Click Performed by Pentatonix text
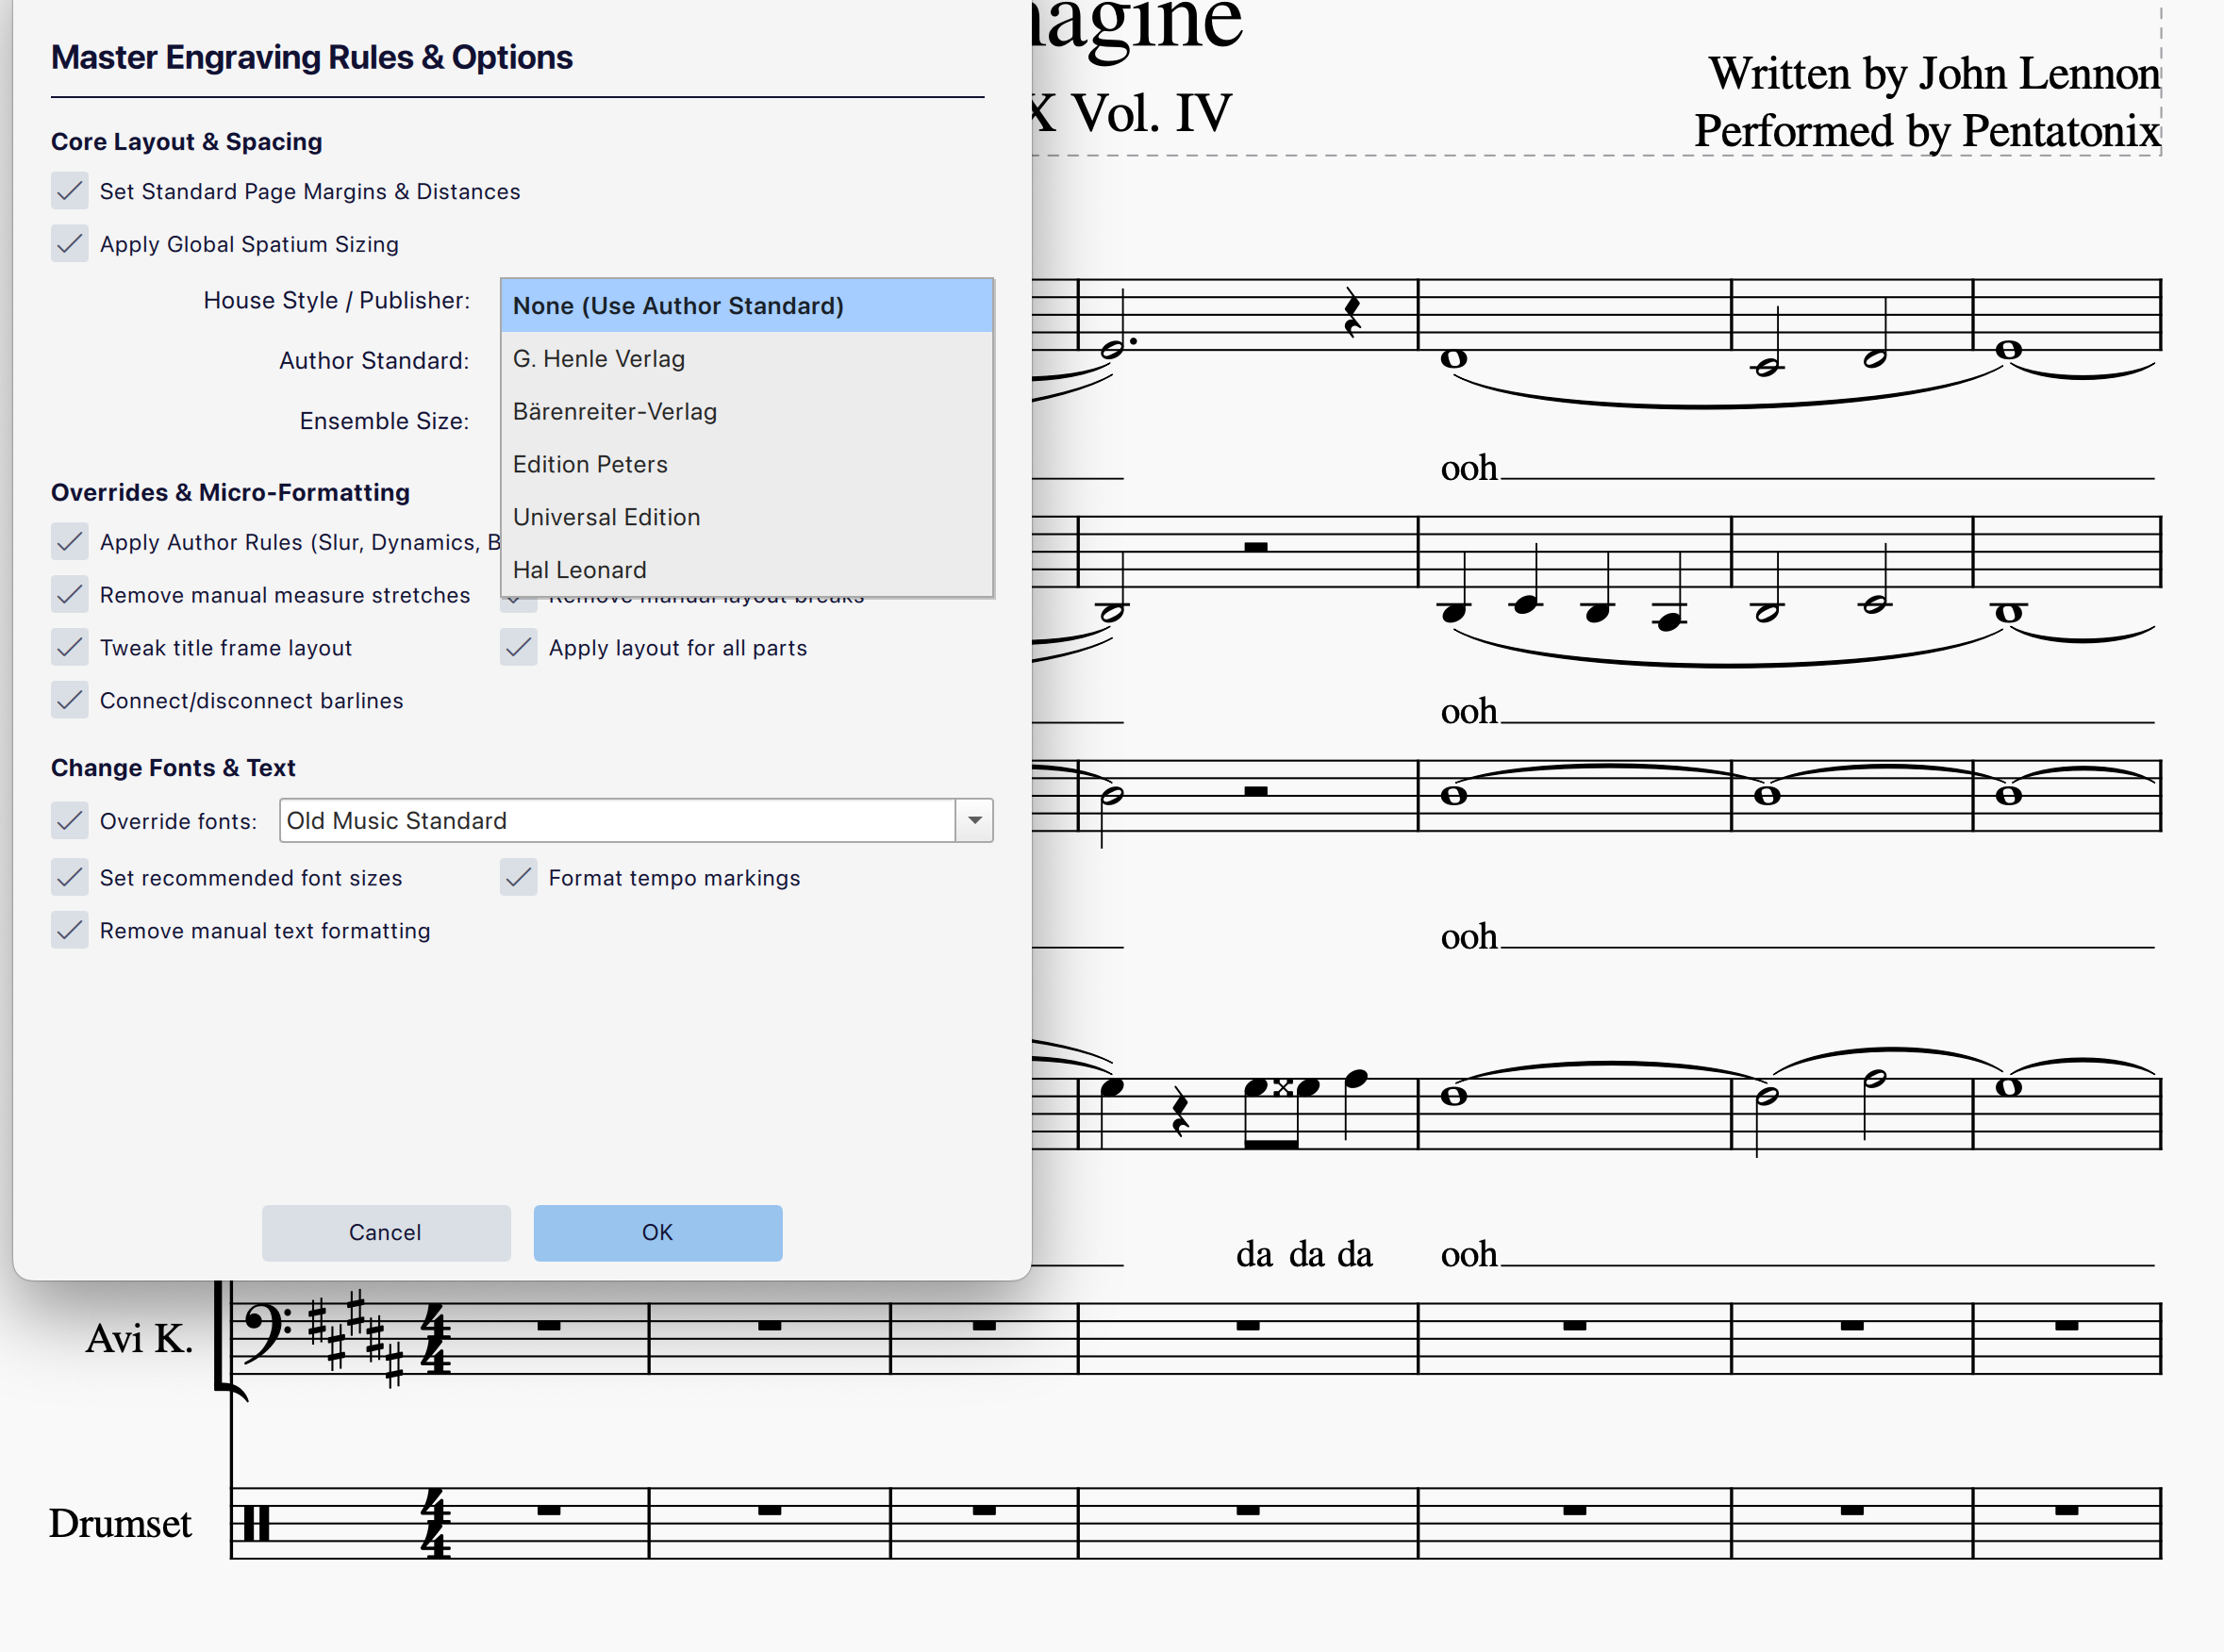 coord(1928,131)
